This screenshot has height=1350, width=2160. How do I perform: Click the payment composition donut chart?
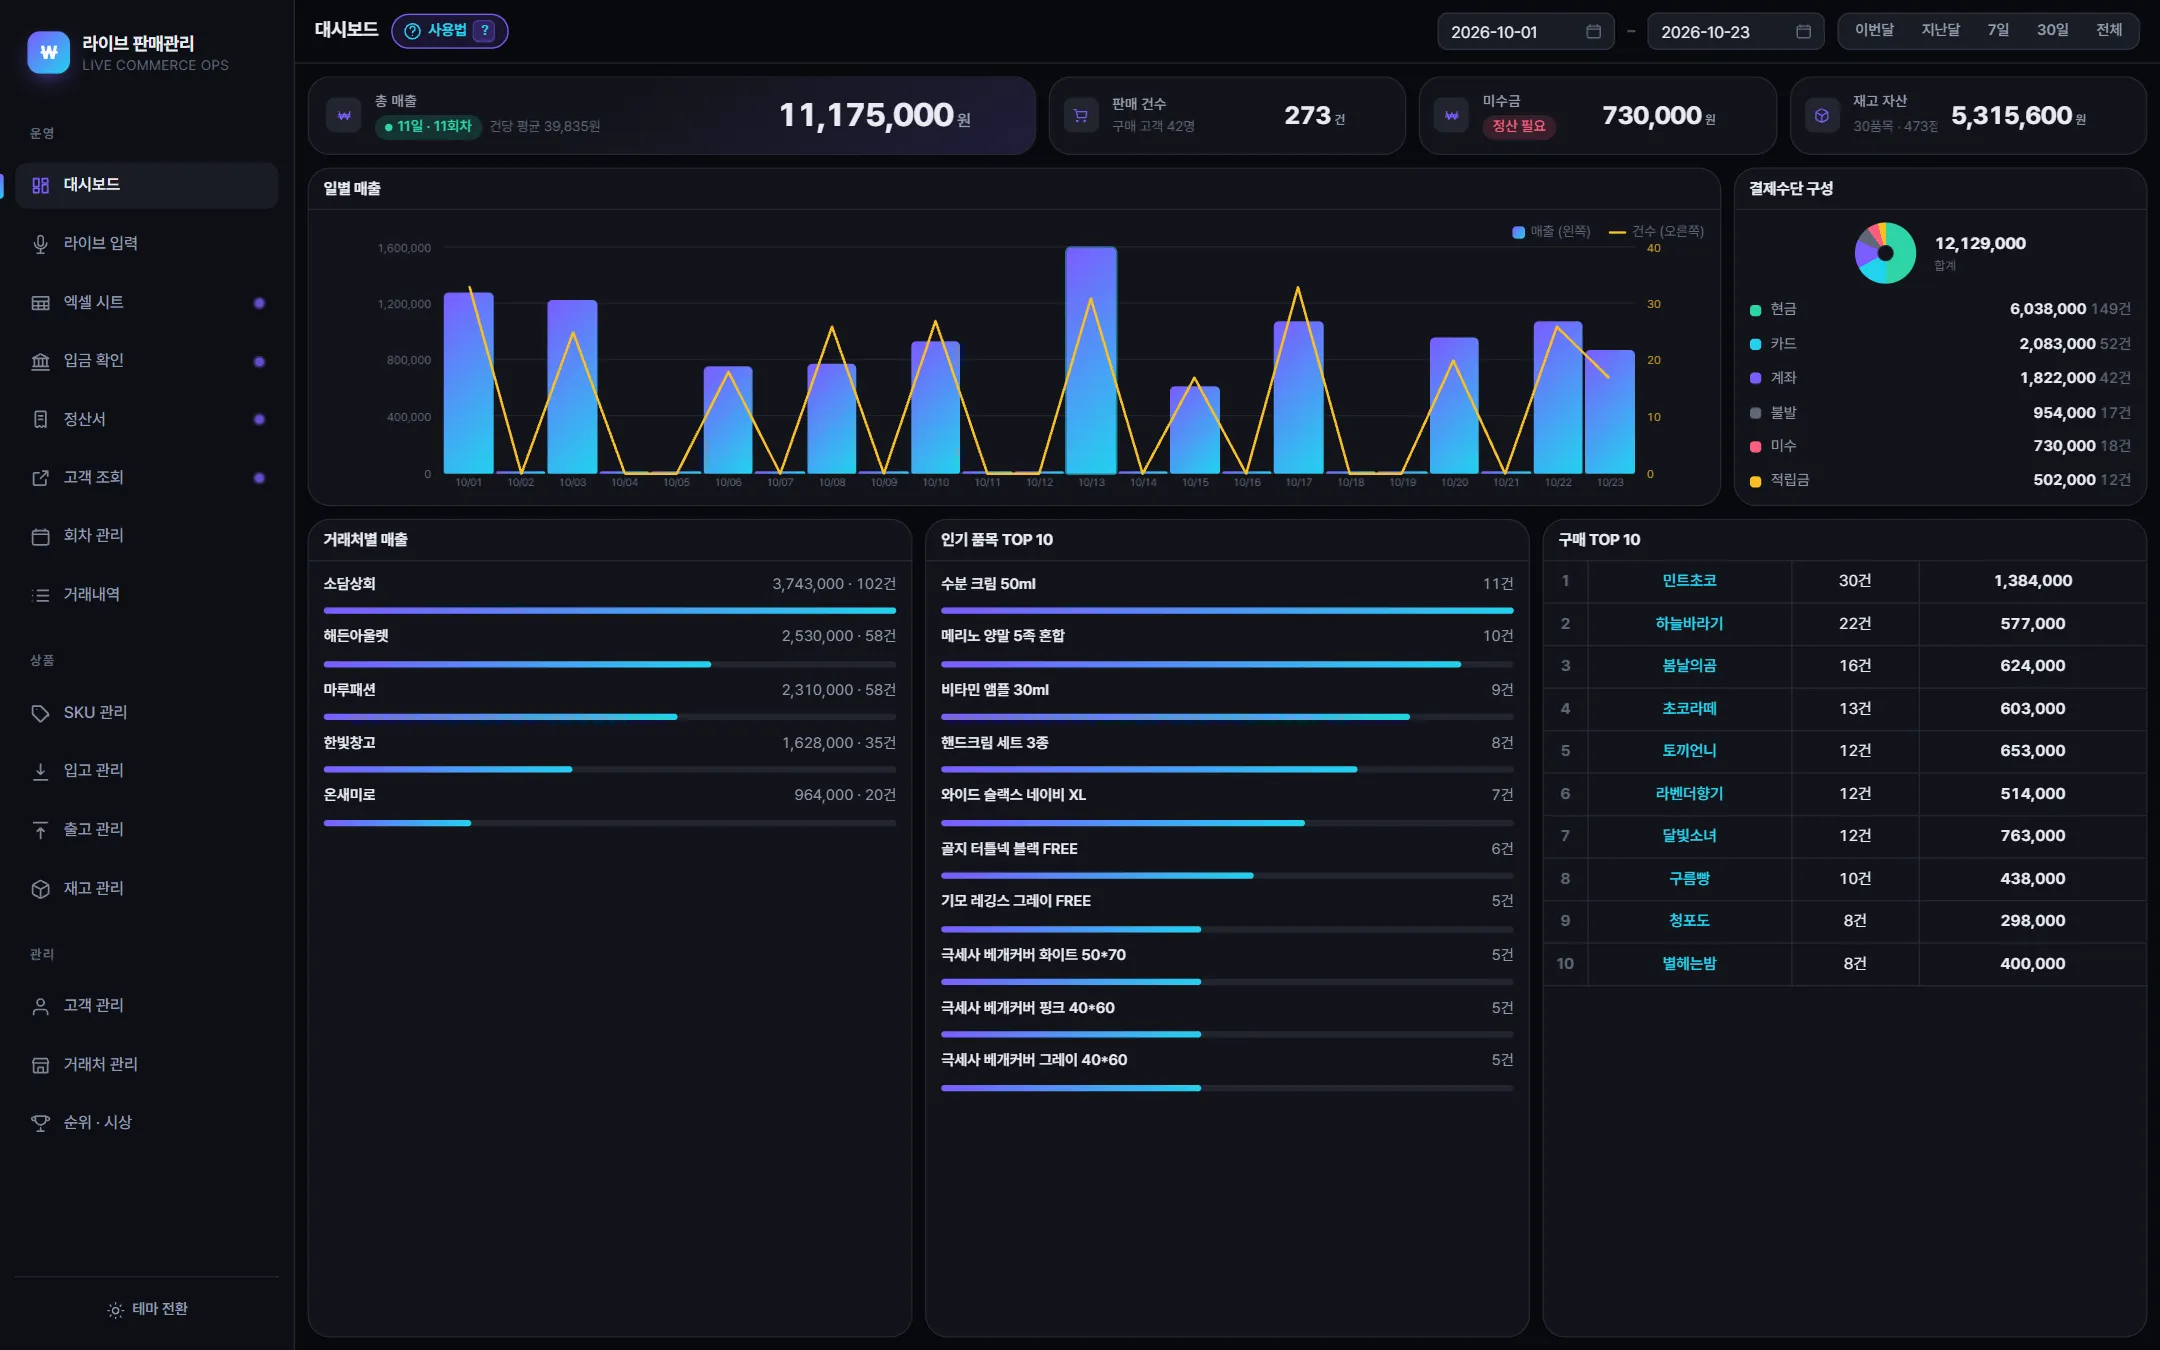click(x=1885, y=253)
